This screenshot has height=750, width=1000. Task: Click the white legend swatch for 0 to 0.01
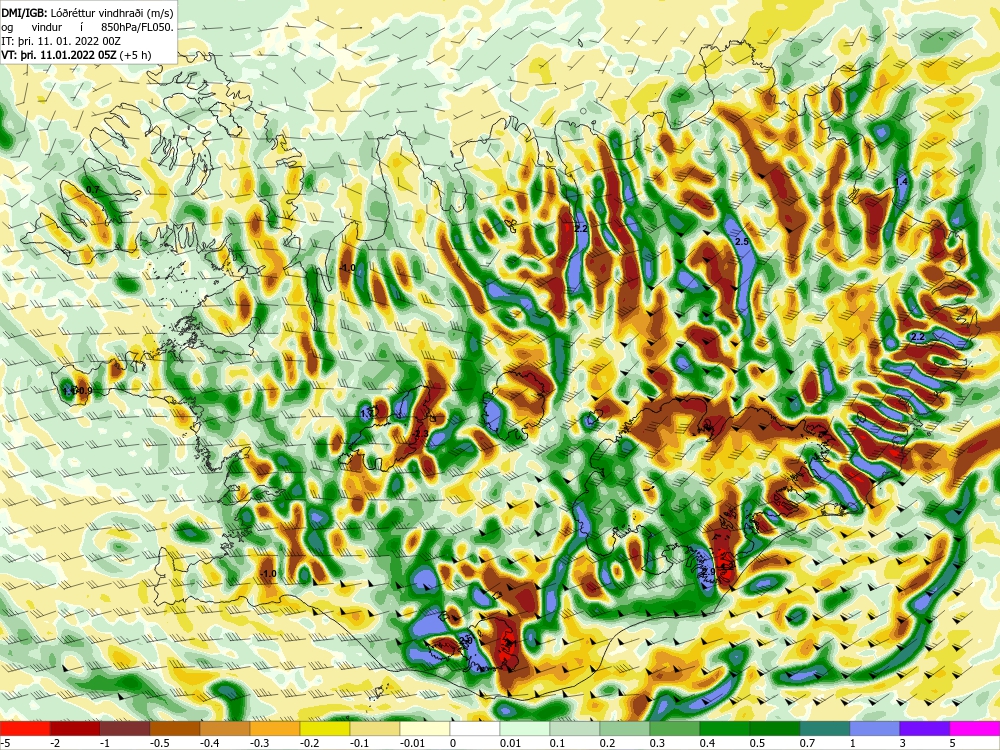point(474,728)
